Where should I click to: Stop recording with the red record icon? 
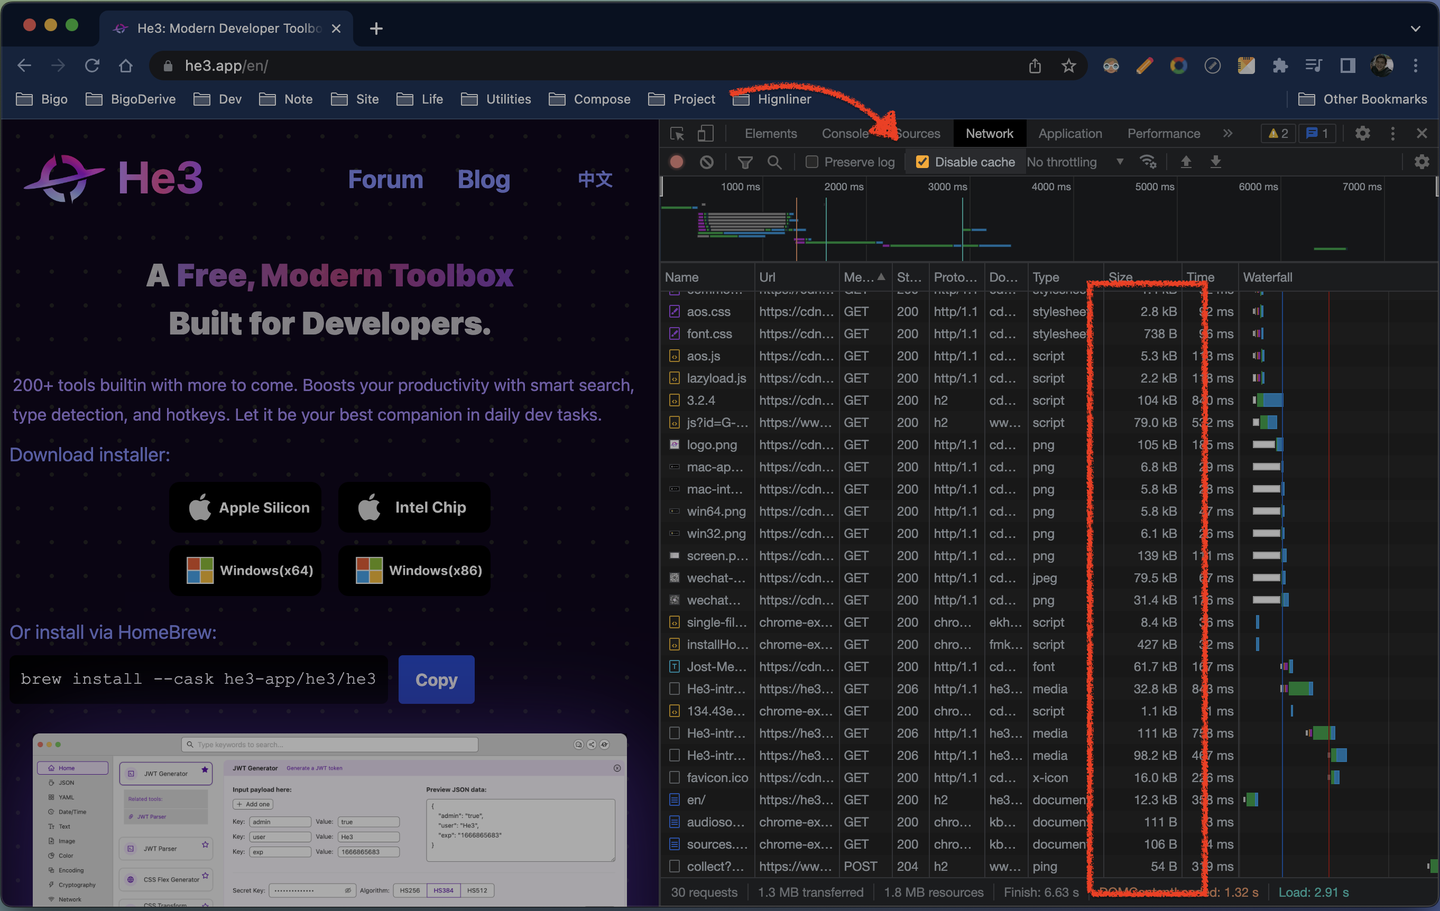[x=676, y=161]
